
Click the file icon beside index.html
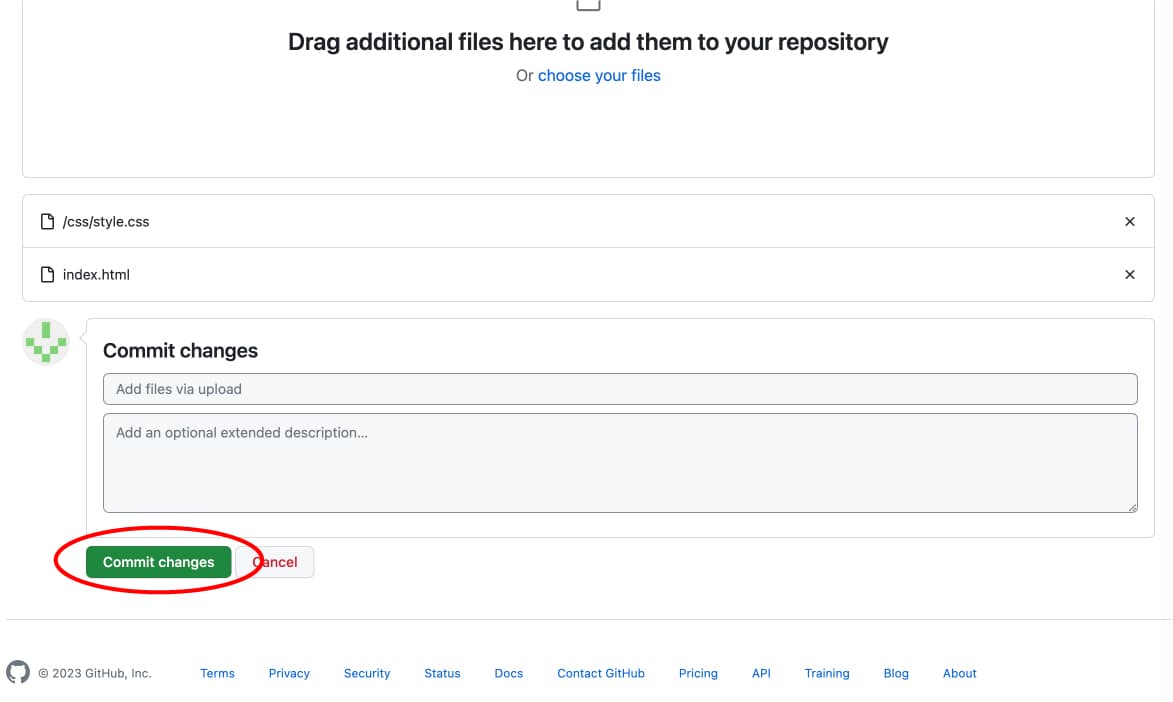(x=48, y=274)
